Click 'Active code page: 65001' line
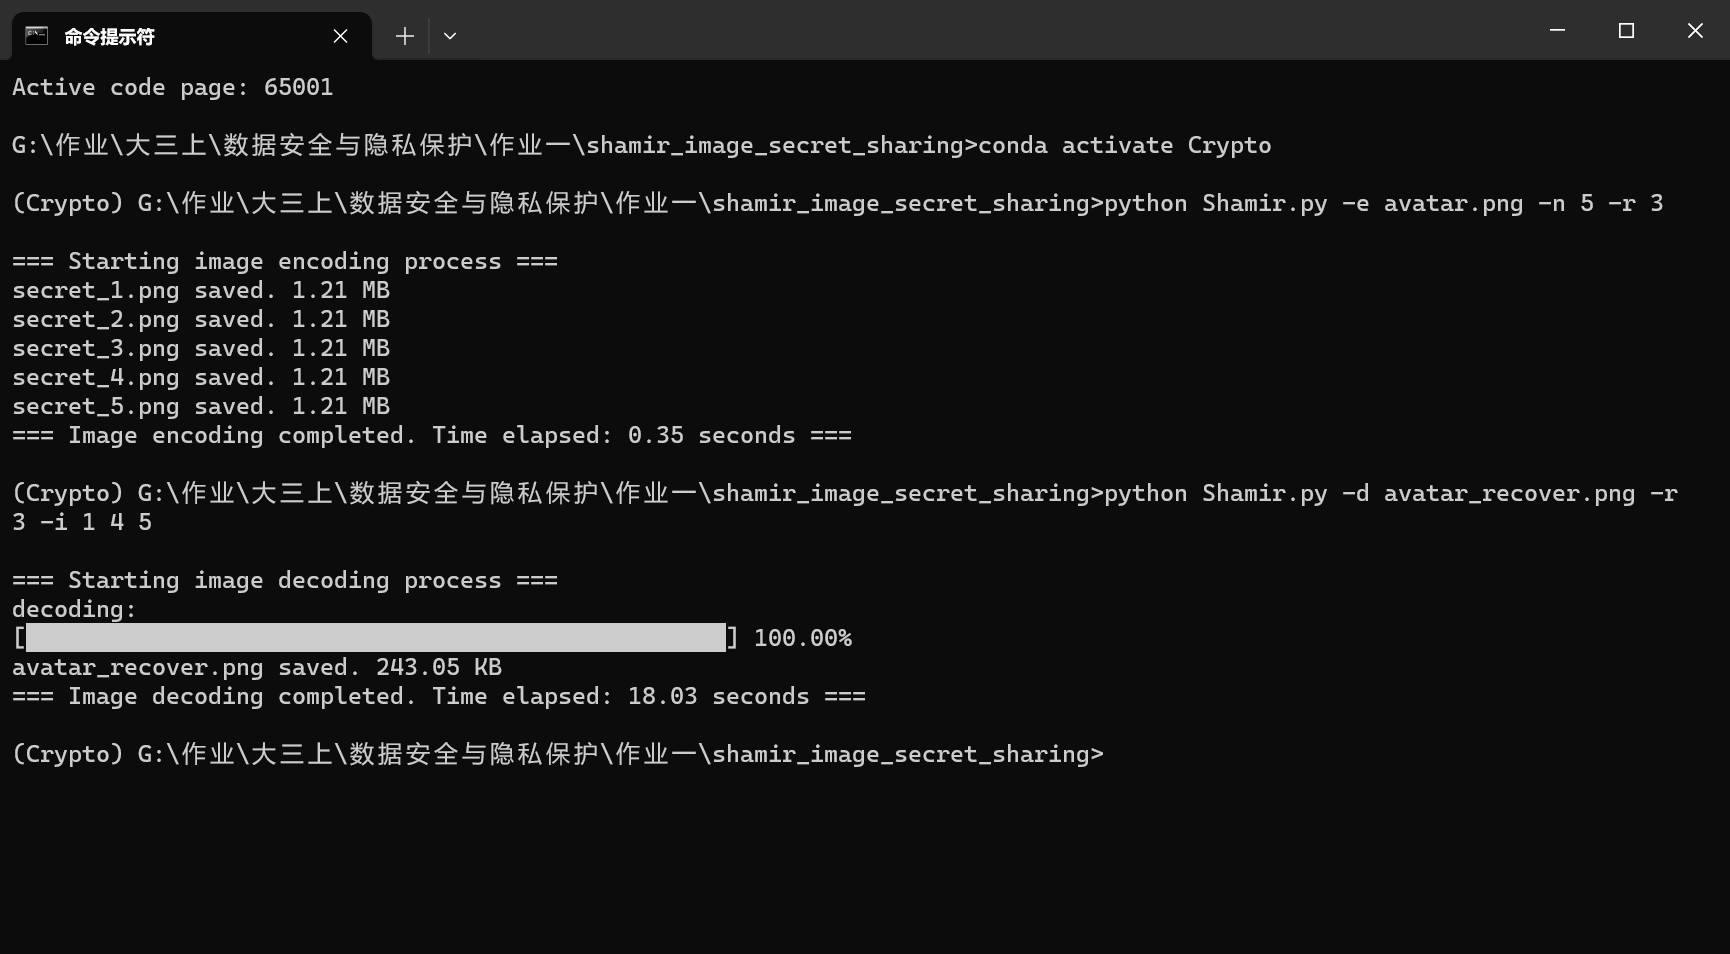The image size is (1730, 954). pyautogui.click(x=173, y=87)
